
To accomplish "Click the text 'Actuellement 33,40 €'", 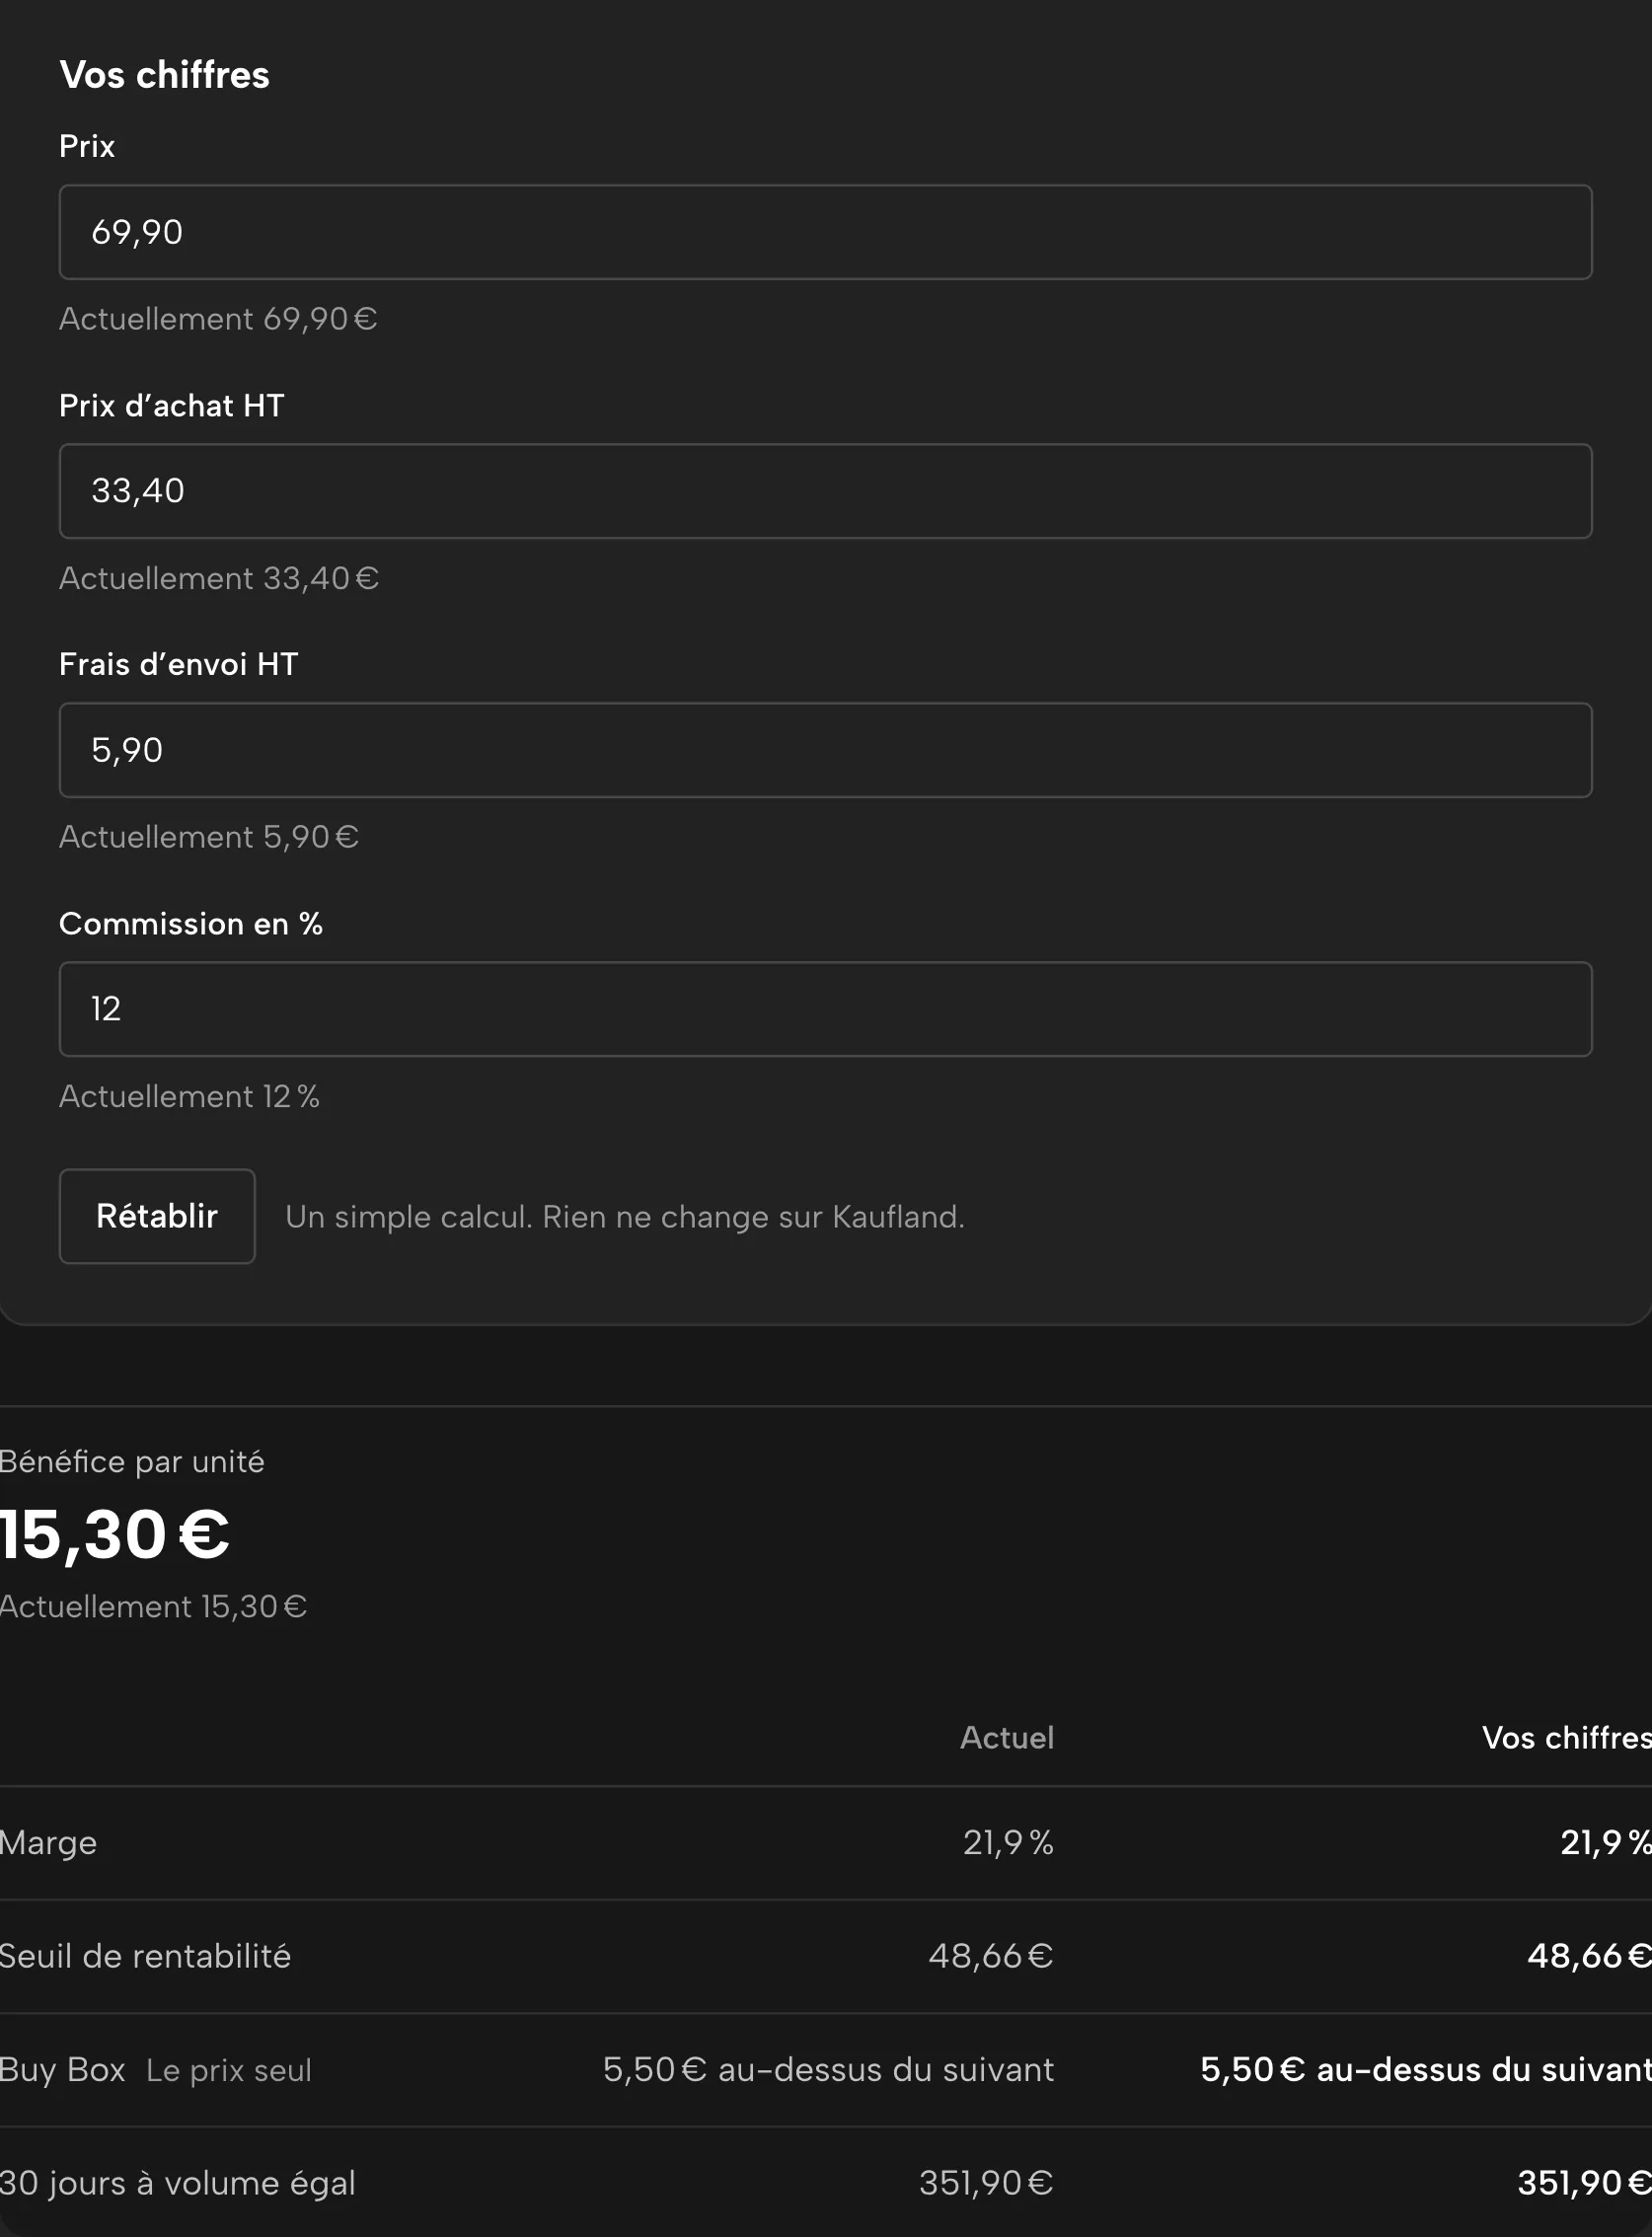I will (x=219, y=578).
